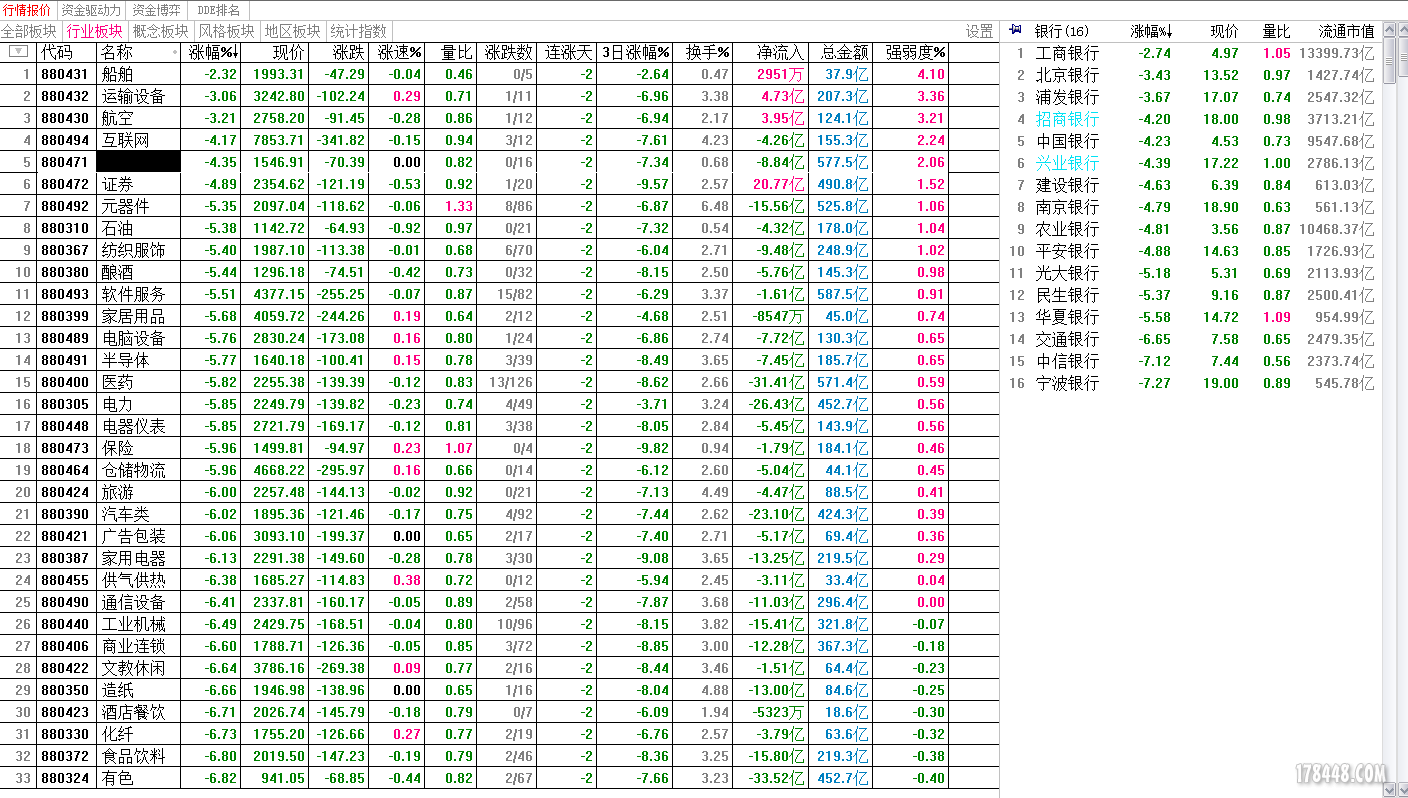This screenshot has width=1408, height=798.
Task: Select 宁波银行 in the bank list
Action: 1191,383
